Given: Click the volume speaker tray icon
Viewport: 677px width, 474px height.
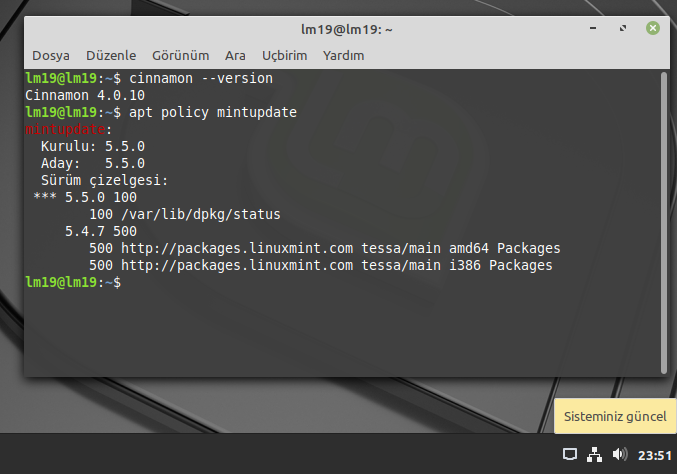Looking at the screenshot, I should [620, 454].
